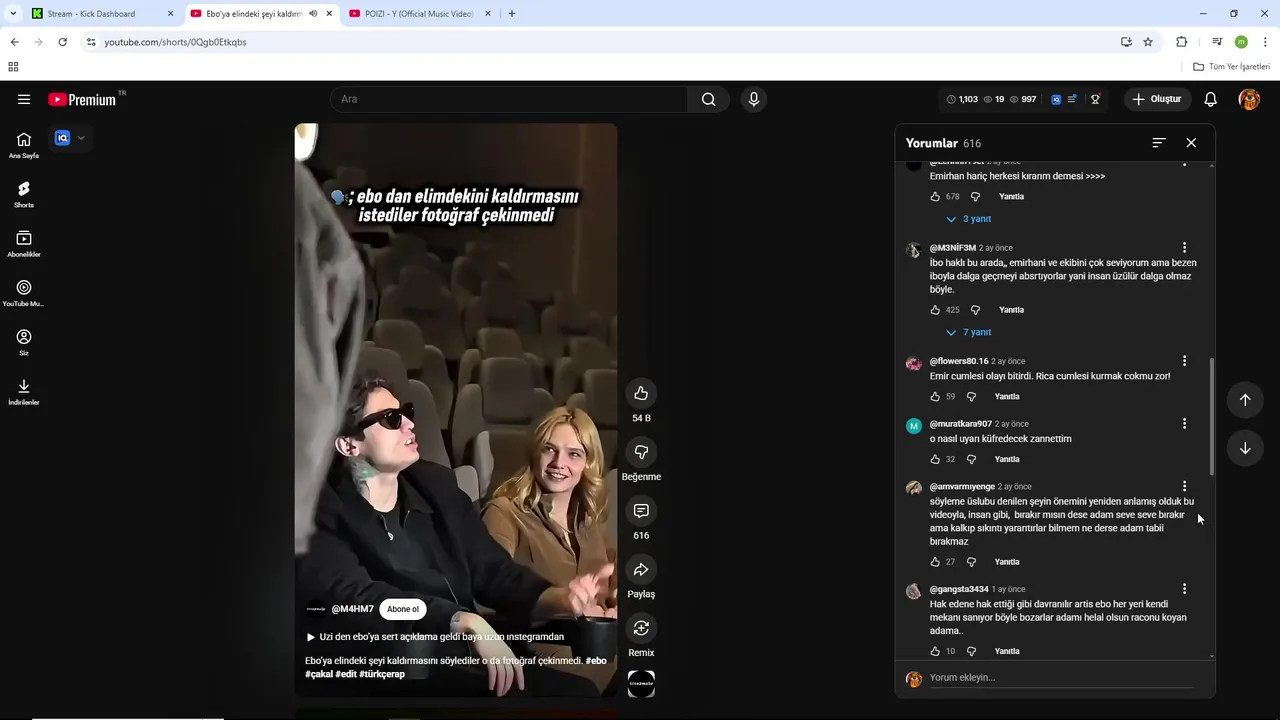
Task: Reload the page
Action: pos(62,42)
